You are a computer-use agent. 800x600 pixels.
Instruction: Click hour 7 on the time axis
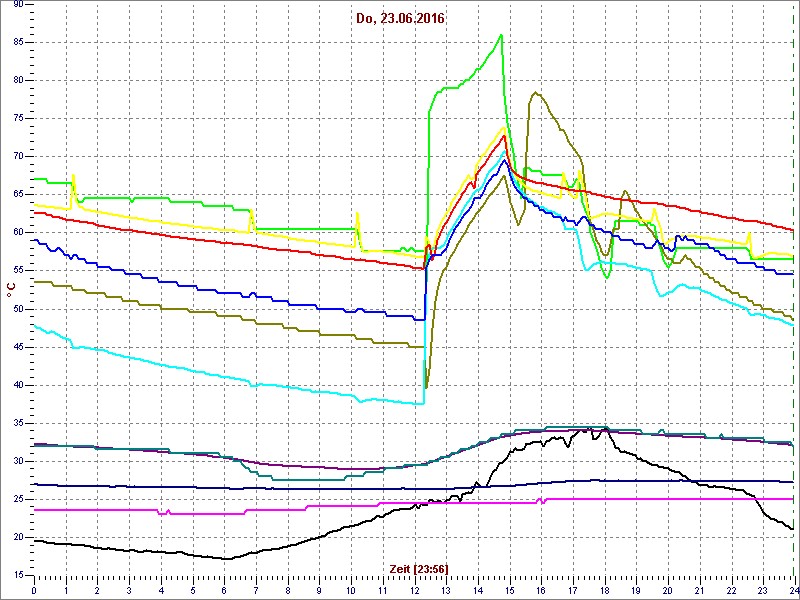(256, 589)
